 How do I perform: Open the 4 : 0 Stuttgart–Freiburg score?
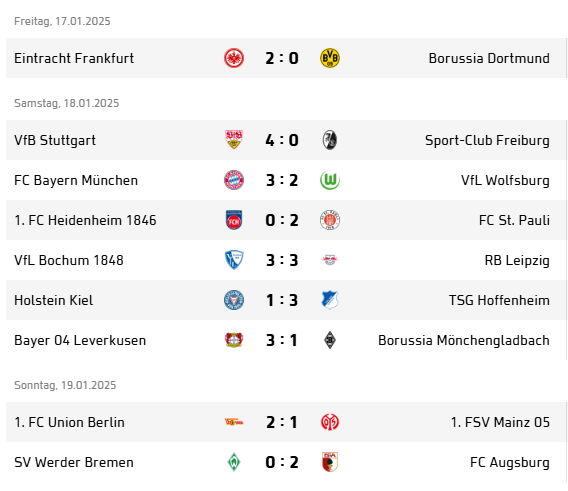pyautogui.click(x=282, y=140)
